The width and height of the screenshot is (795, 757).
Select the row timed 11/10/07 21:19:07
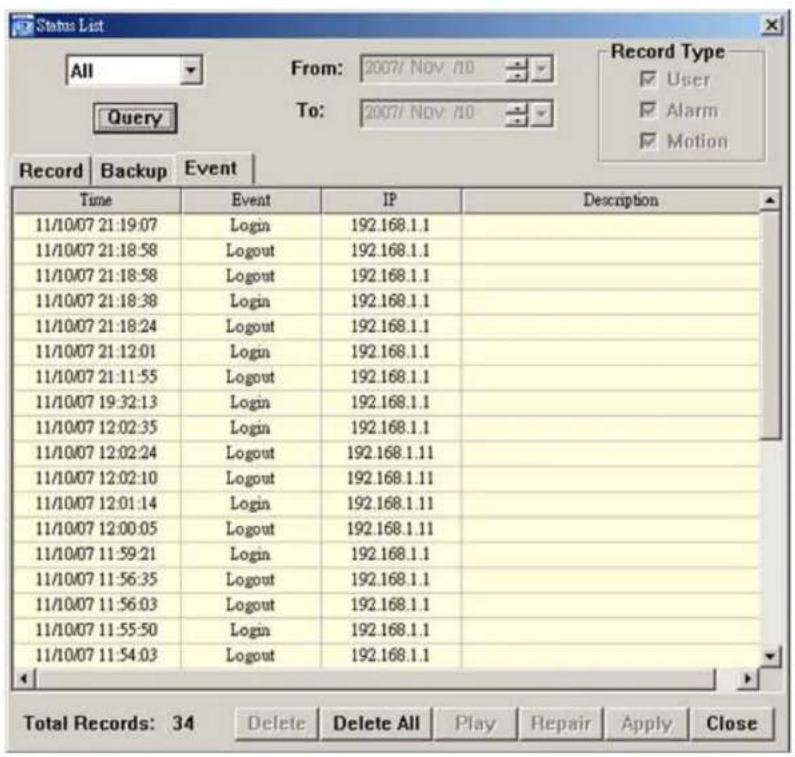coord(386,226)
